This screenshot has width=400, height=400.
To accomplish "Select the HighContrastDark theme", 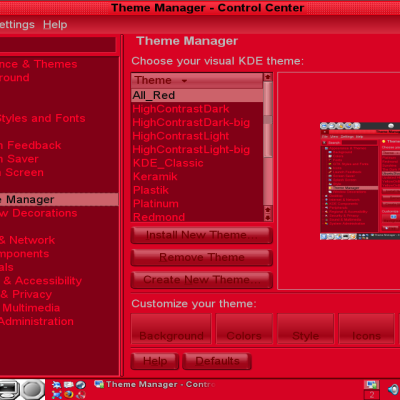I will (197, 109).
